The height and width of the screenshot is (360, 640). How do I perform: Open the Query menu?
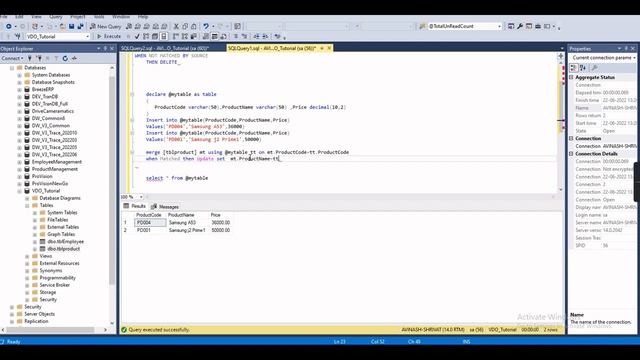point(56,17)
